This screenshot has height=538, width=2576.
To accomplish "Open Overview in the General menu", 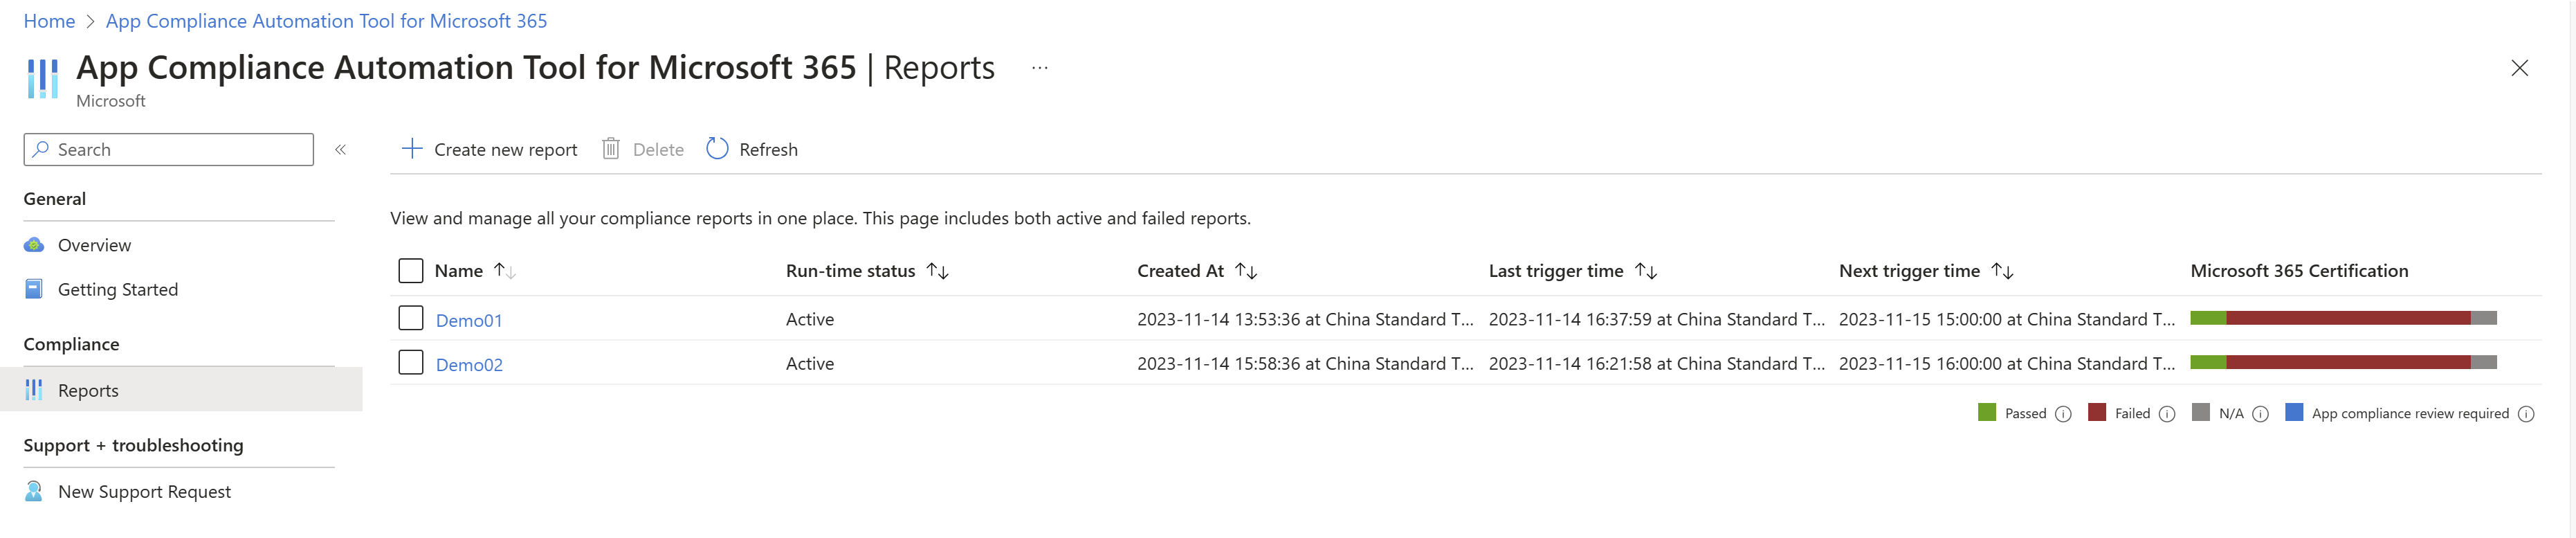I will (94, 245).
